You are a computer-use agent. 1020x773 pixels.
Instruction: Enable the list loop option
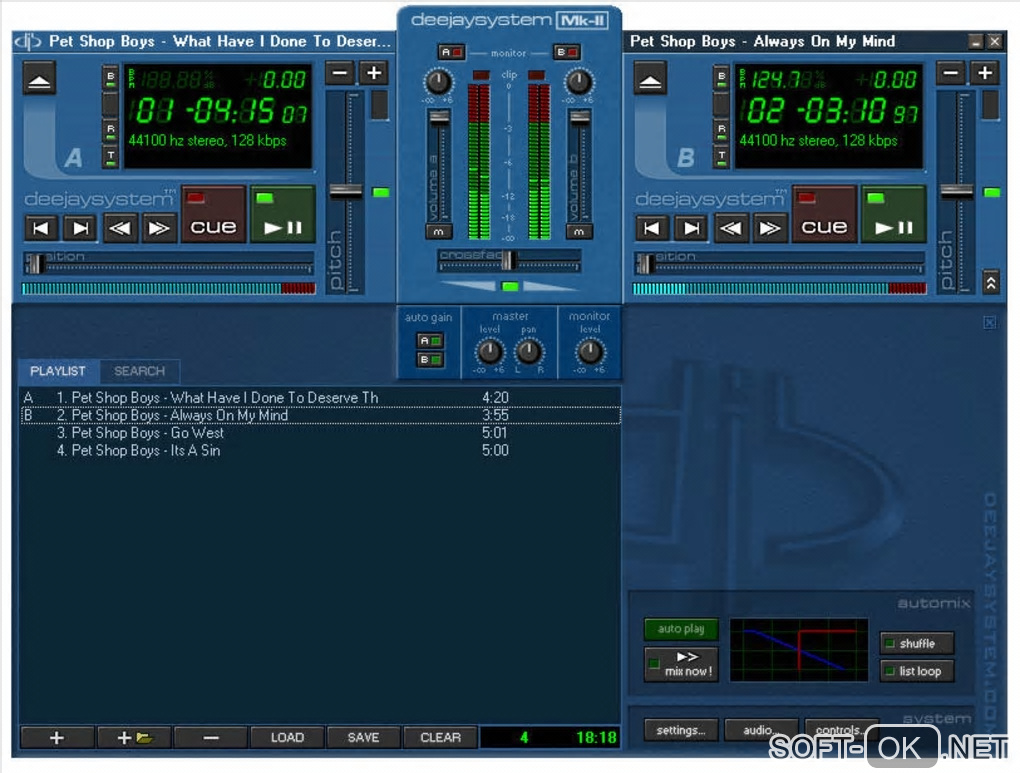point(917,671)
